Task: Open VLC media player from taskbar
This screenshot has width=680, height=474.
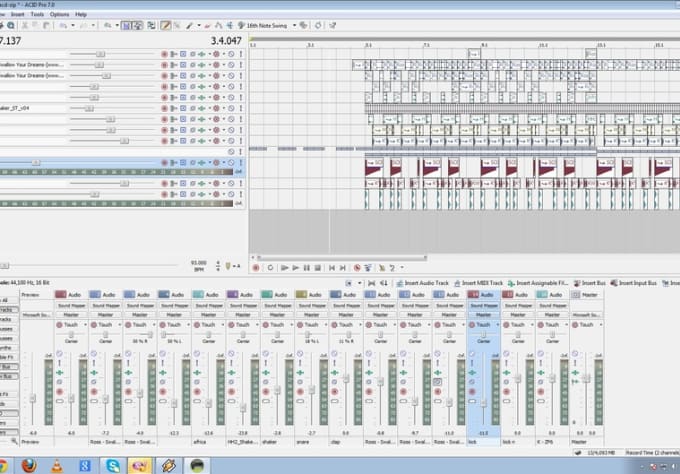Action: point(57,465)
